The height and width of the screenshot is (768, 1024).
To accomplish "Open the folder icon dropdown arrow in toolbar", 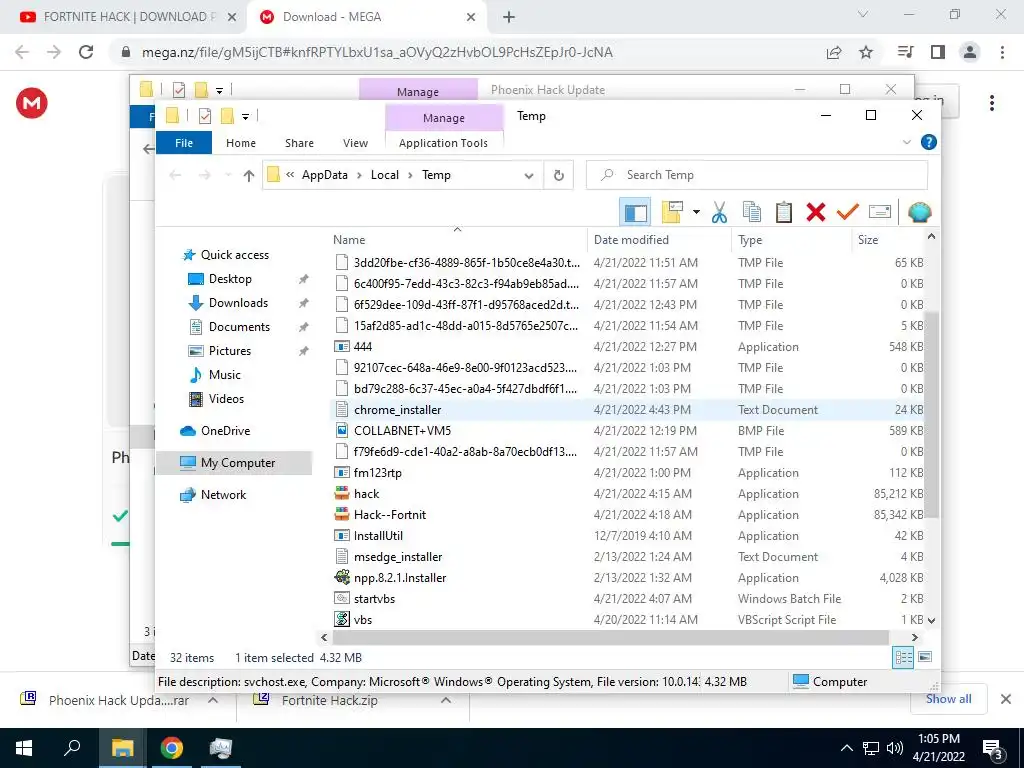I will click(x=696, y=212).
